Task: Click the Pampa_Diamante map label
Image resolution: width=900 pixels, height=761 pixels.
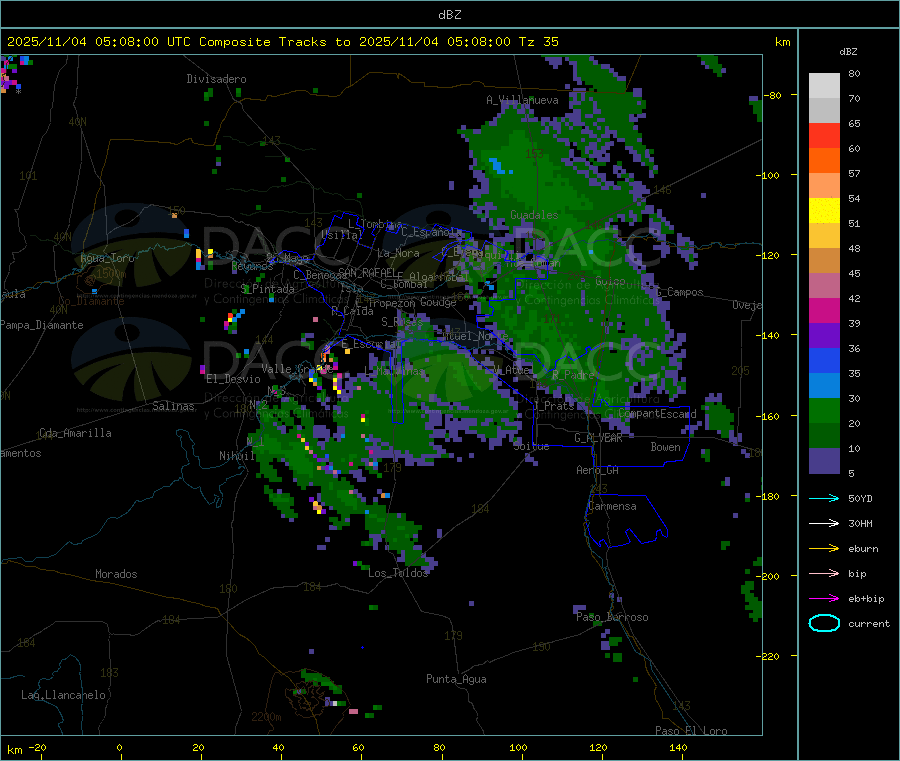Action: point(42,325)
